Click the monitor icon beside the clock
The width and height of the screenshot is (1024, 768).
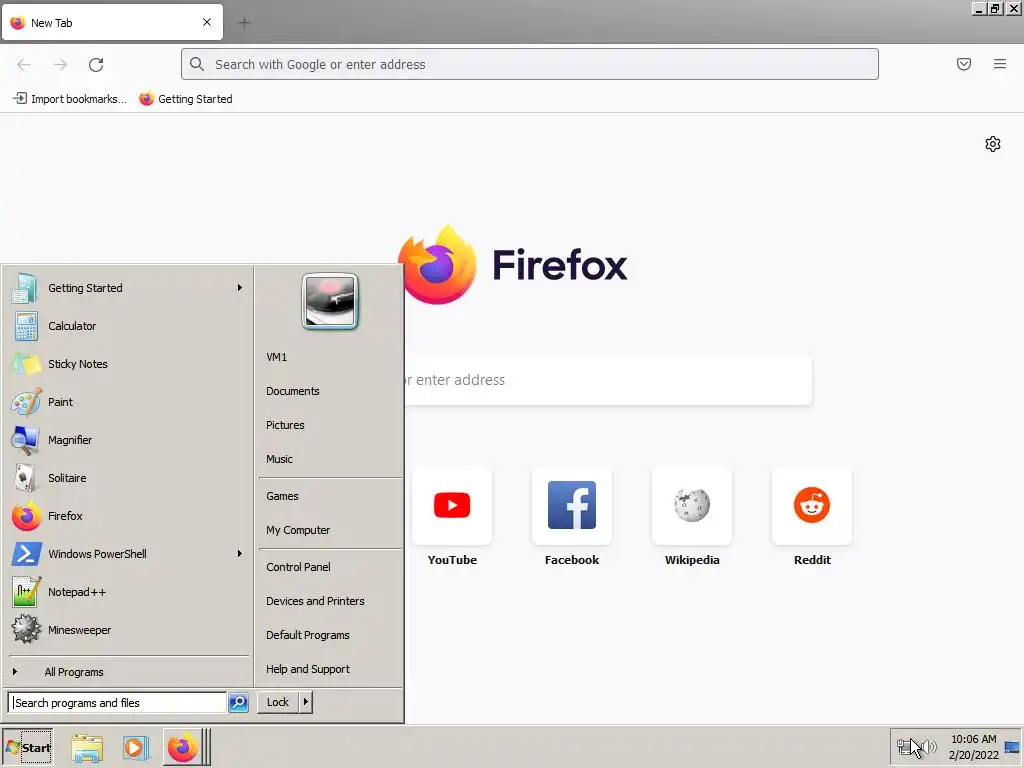coord(1012,747)
